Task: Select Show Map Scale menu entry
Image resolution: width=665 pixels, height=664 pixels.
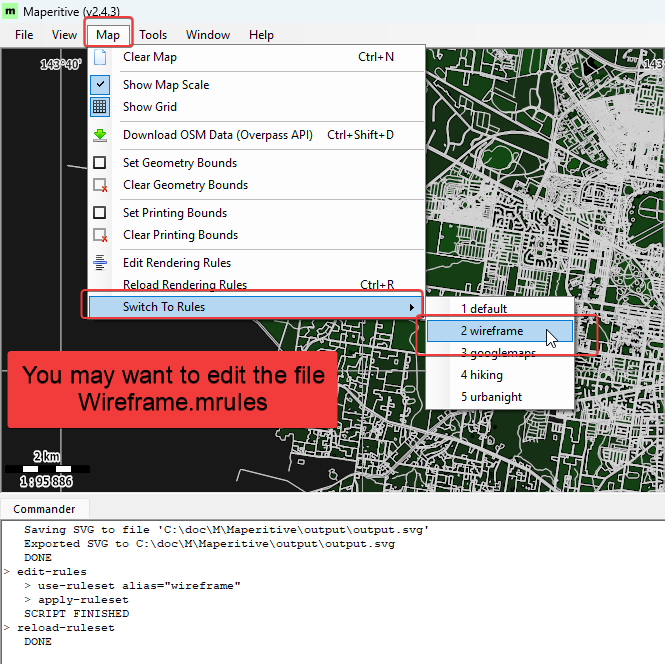Action: coord(256,85)
